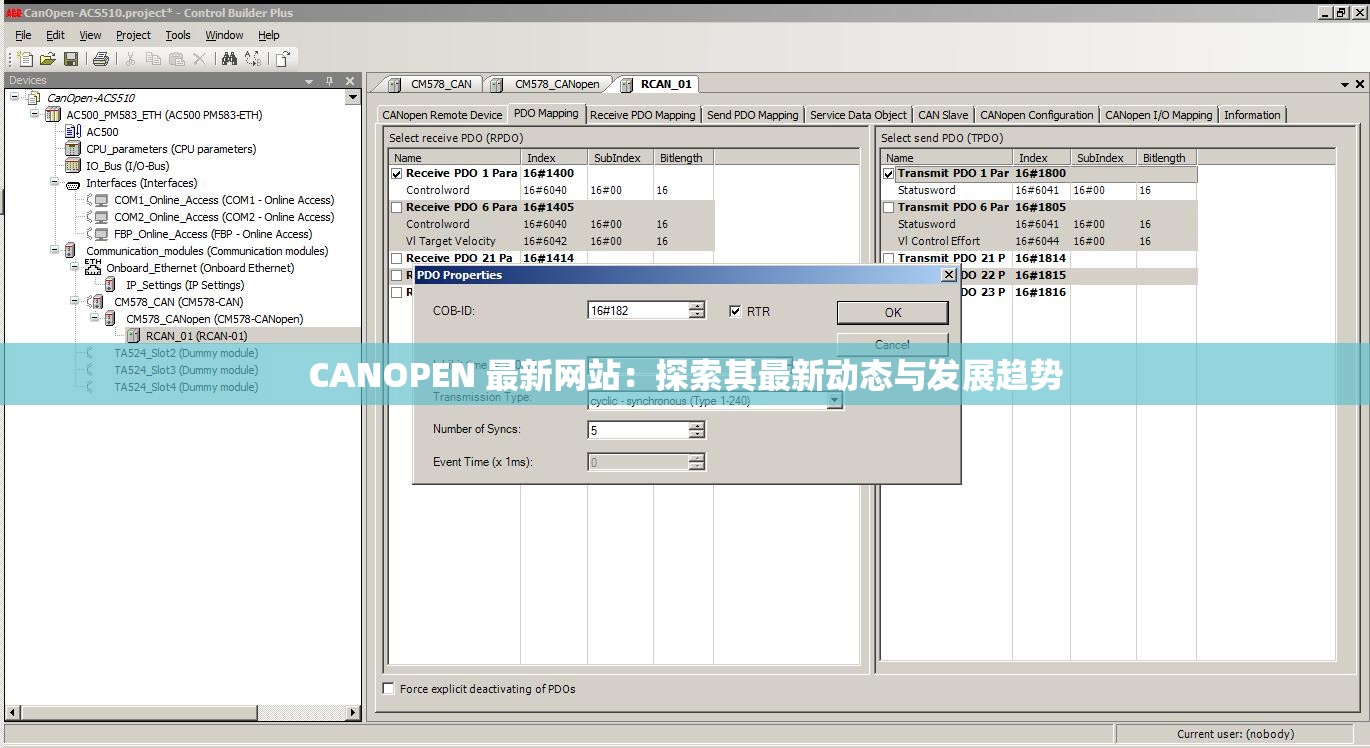1370x748 pixels.
Task: Open the Transmission Type dropdown
Action: [x=834, y=400]
